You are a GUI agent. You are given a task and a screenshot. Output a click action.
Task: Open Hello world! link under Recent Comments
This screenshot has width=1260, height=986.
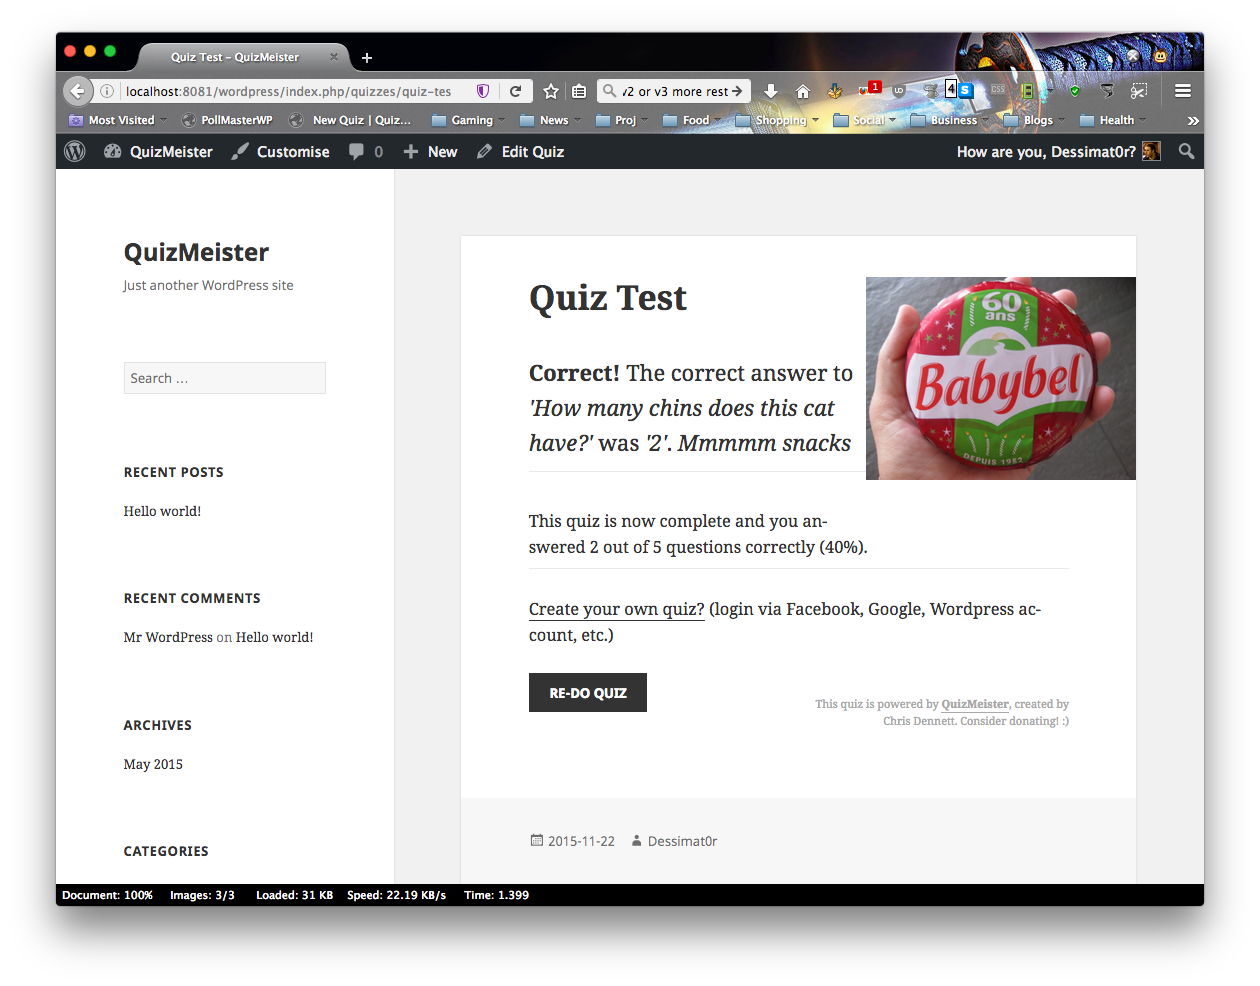click(x=274, y=637)
